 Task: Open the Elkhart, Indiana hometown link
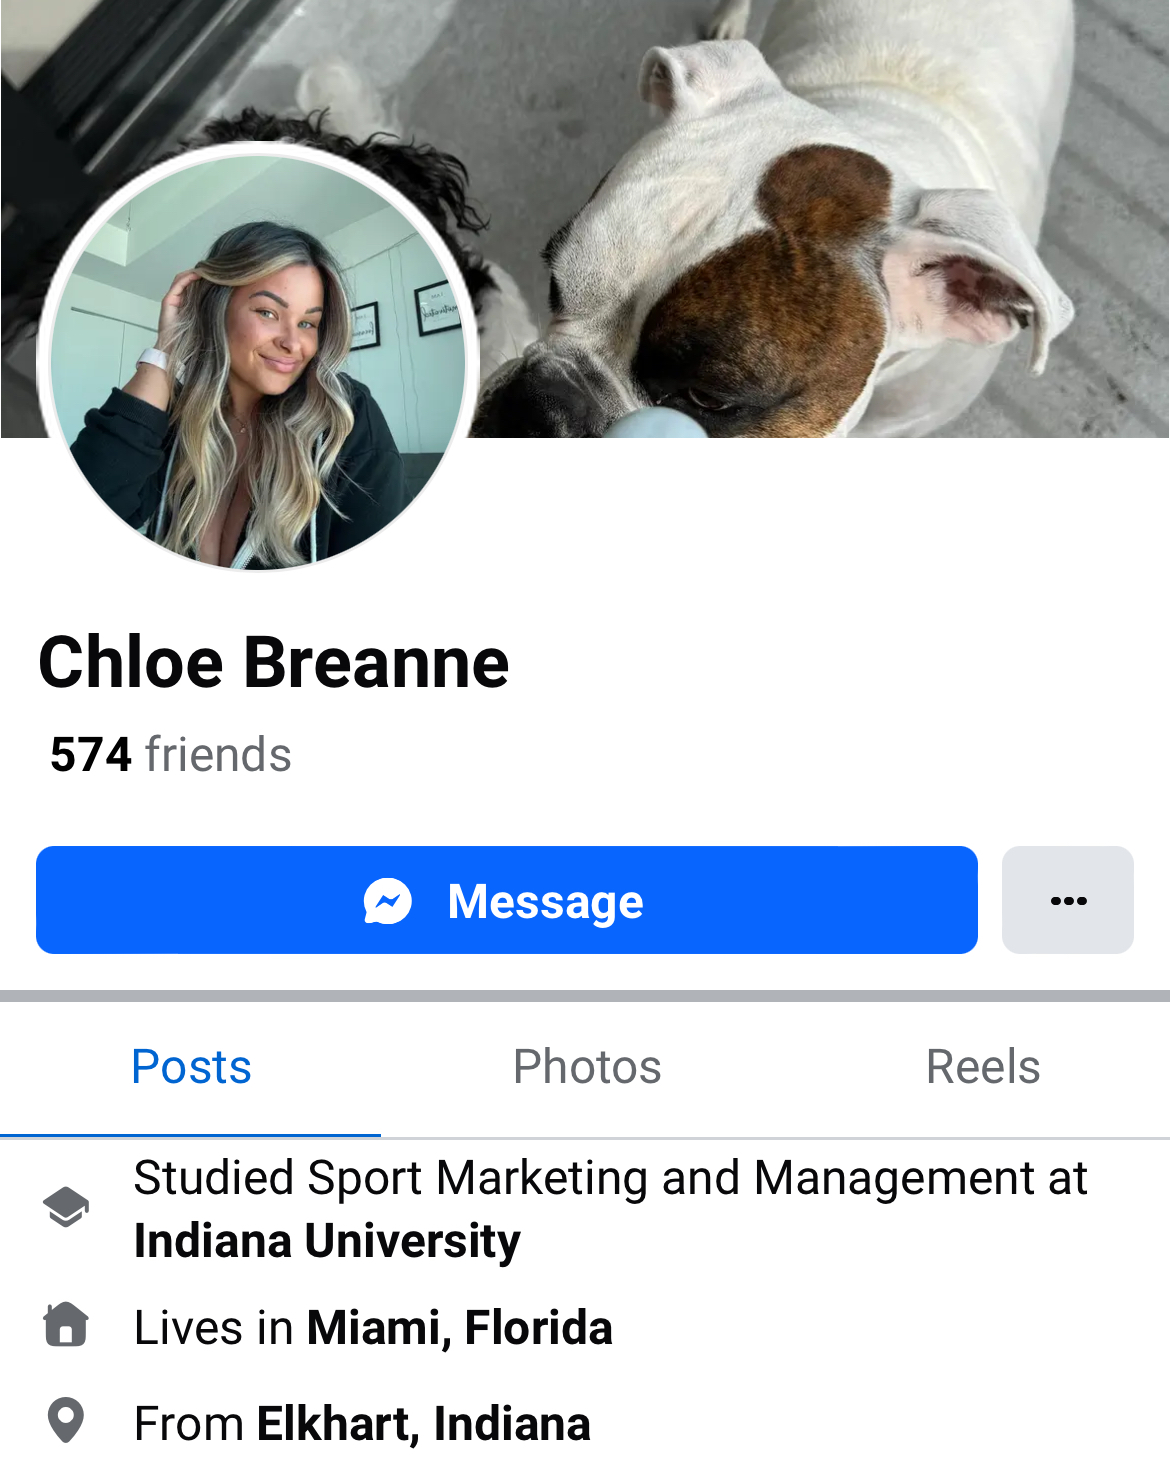click(423, 1424)
